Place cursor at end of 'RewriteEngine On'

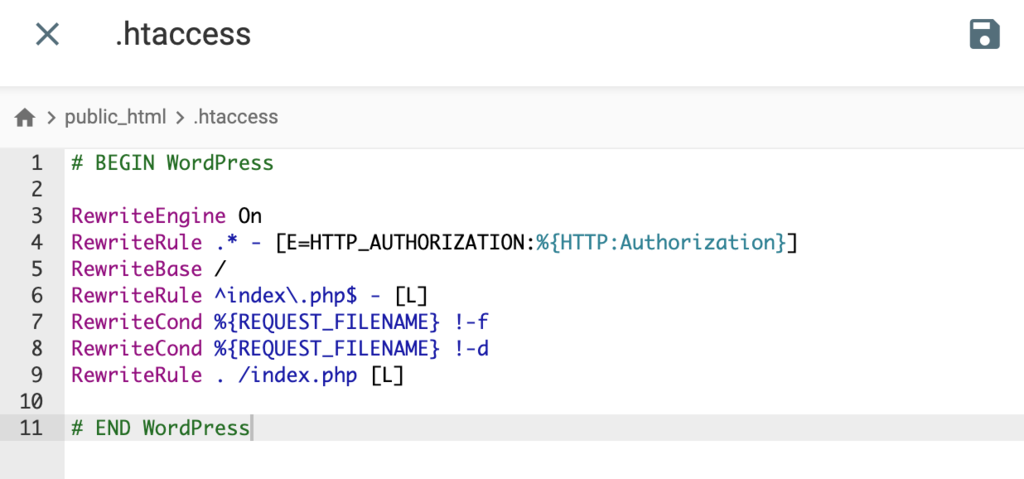click(x=262, y=216)
